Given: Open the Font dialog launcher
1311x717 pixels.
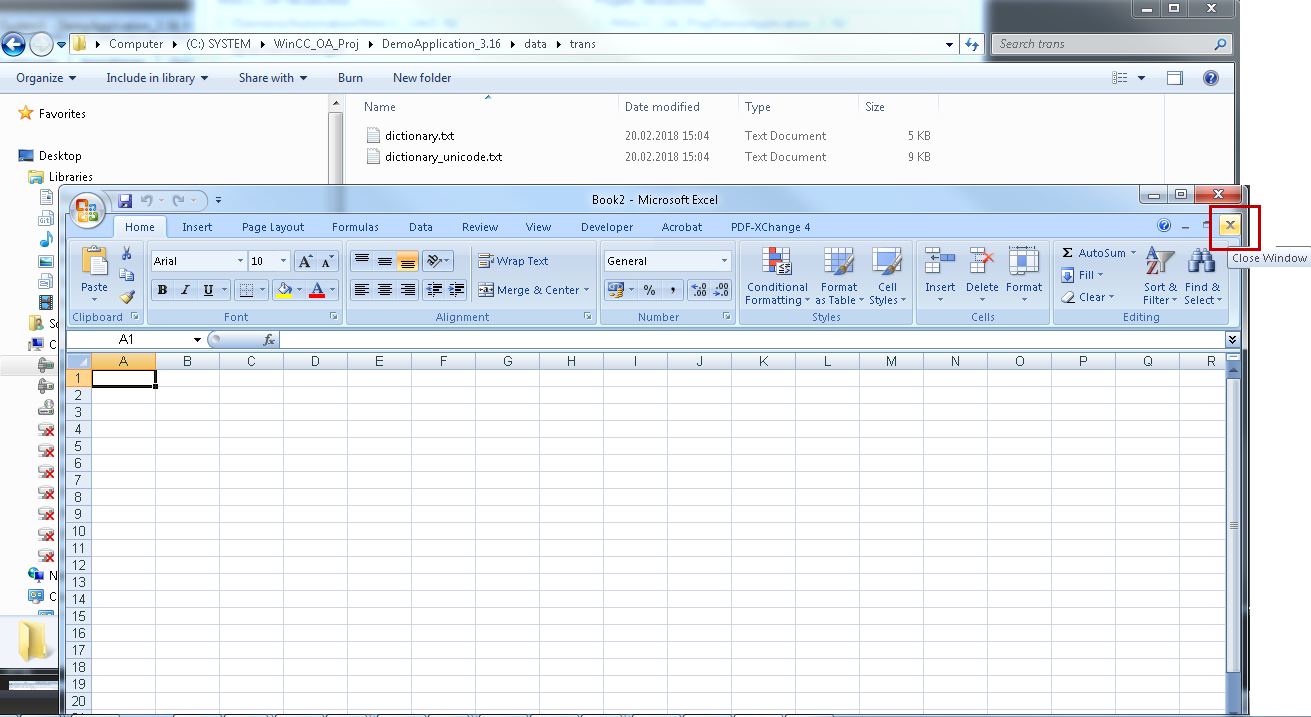Looking at the screenshot, I should (x=334, y=317).
